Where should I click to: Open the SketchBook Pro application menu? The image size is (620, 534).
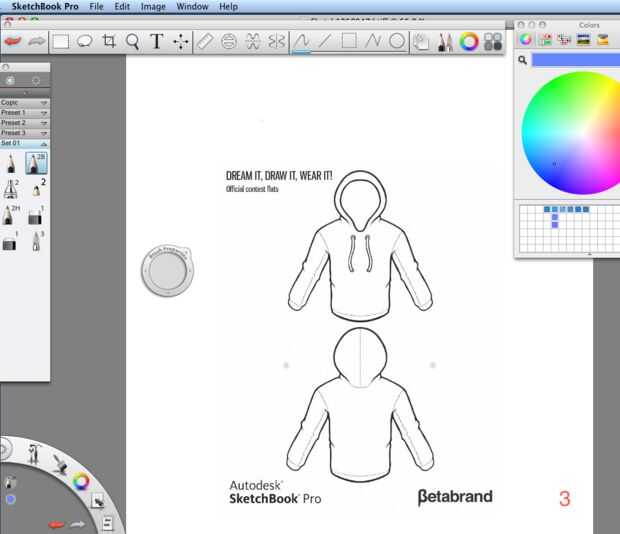pyautogui.click(x=45, y=6)
